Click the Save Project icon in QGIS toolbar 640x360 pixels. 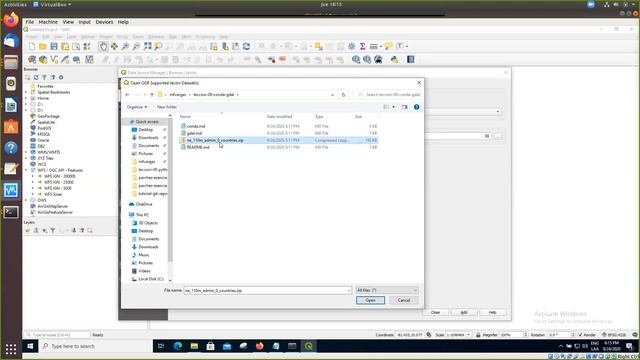(x=53, y=47)
